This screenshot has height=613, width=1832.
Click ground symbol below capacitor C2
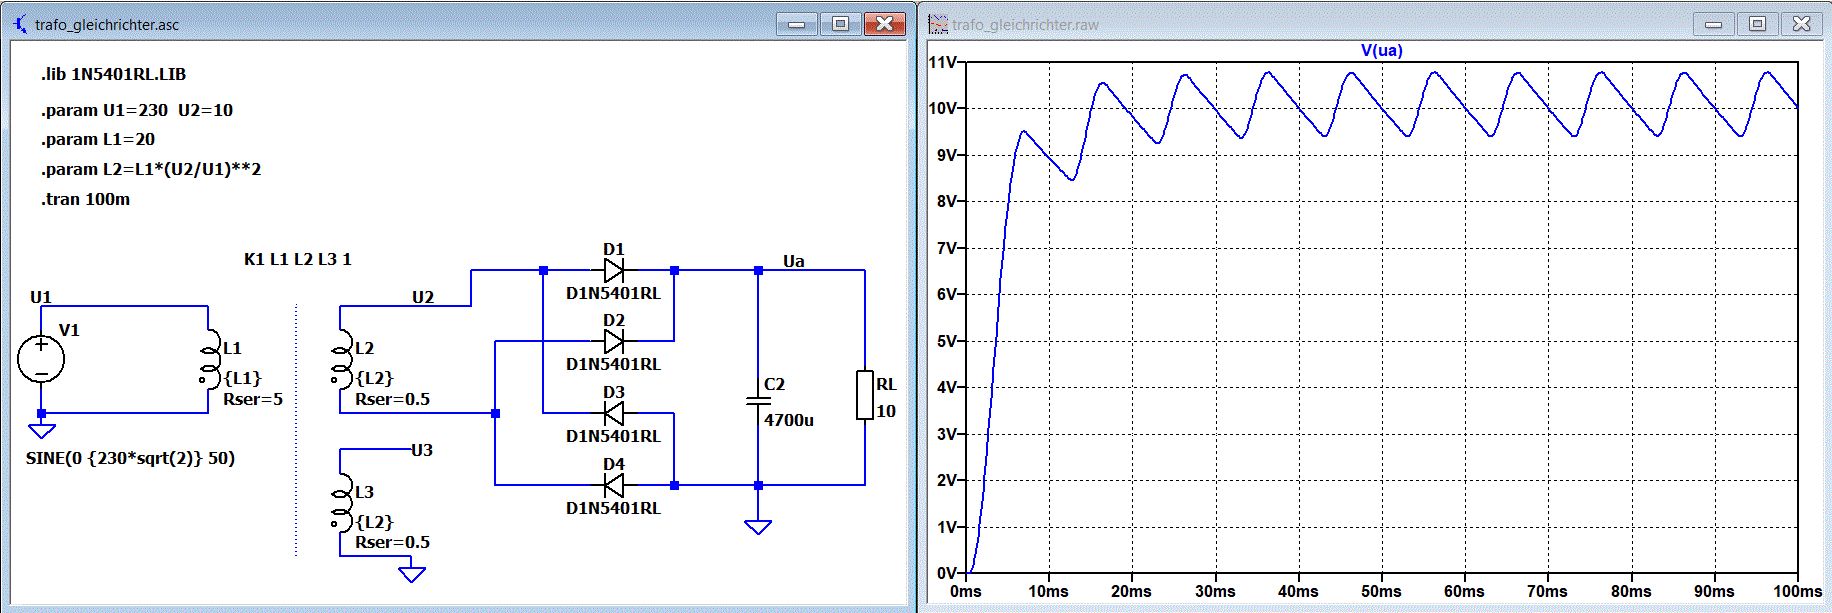(758, 527)
